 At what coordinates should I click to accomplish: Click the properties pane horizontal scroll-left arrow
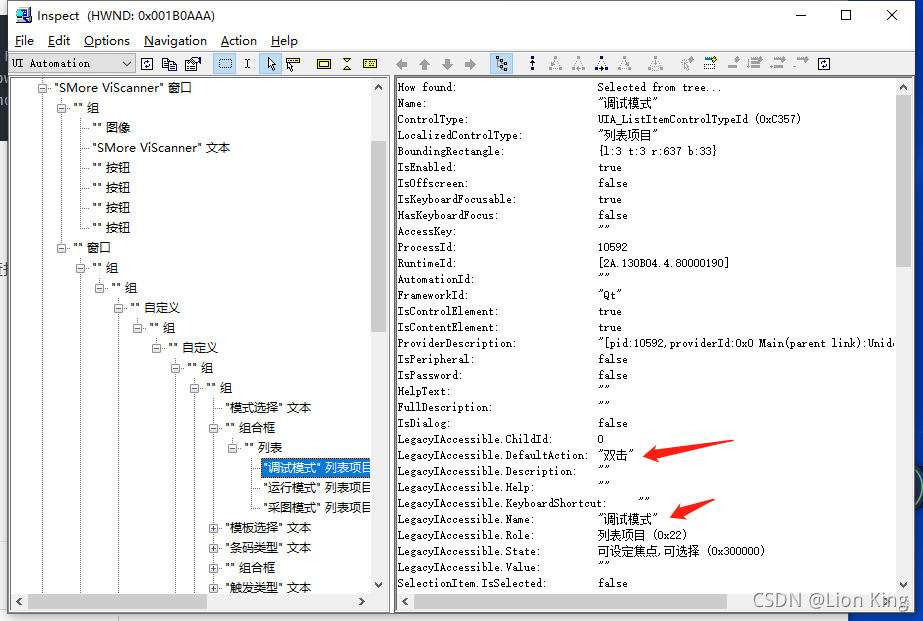(x=405, y=602)
